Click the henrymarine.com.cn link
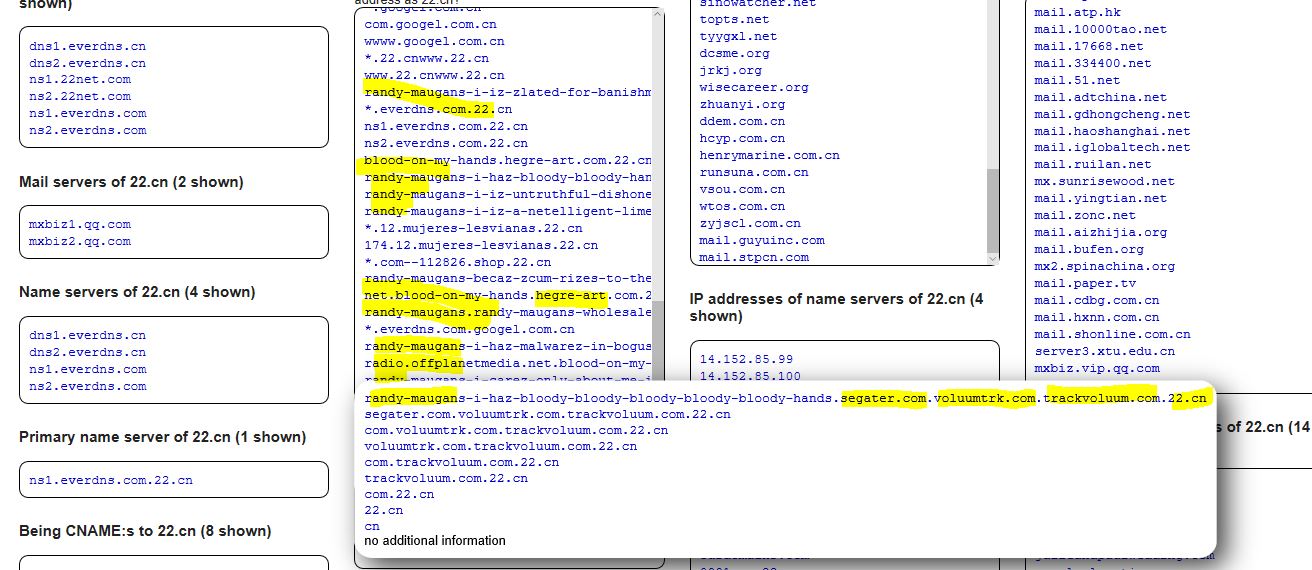The image size is (1312, 570). 769,155
